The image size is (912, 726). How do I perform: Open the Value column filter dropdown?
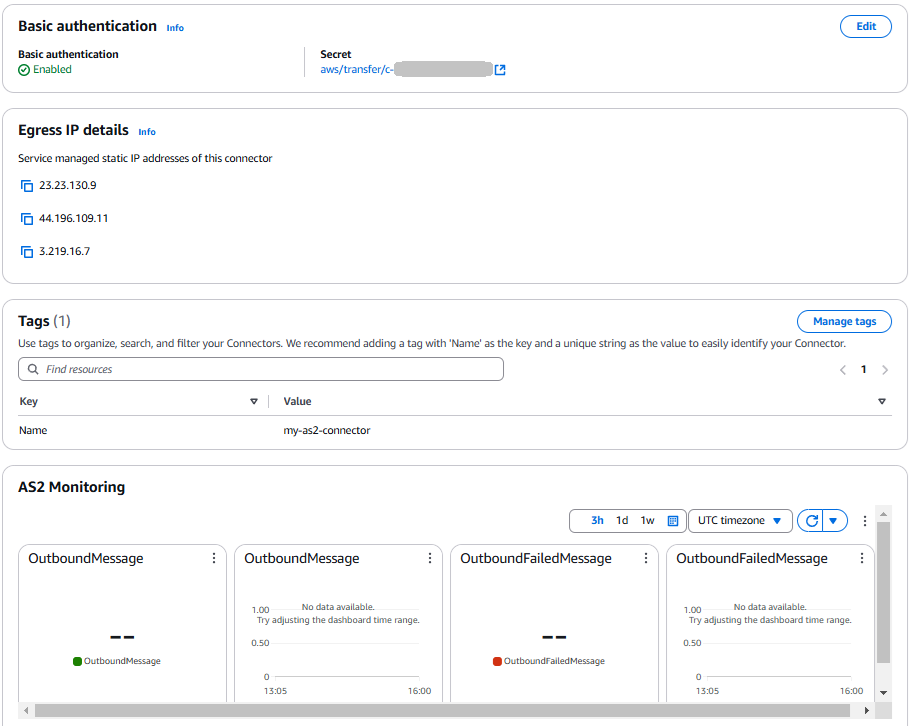pyautogui.click(x=881, y=401)
